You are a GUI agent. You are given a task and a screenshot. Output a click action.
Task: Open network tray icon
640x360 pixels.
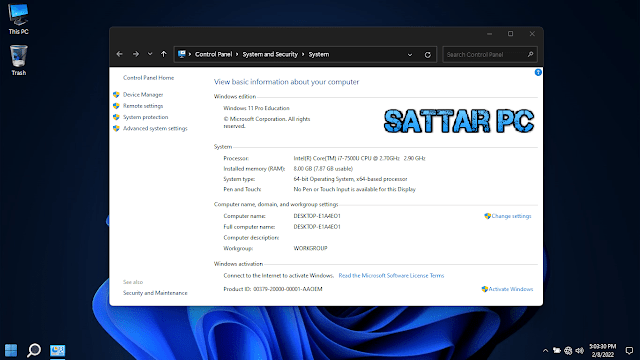568,350
